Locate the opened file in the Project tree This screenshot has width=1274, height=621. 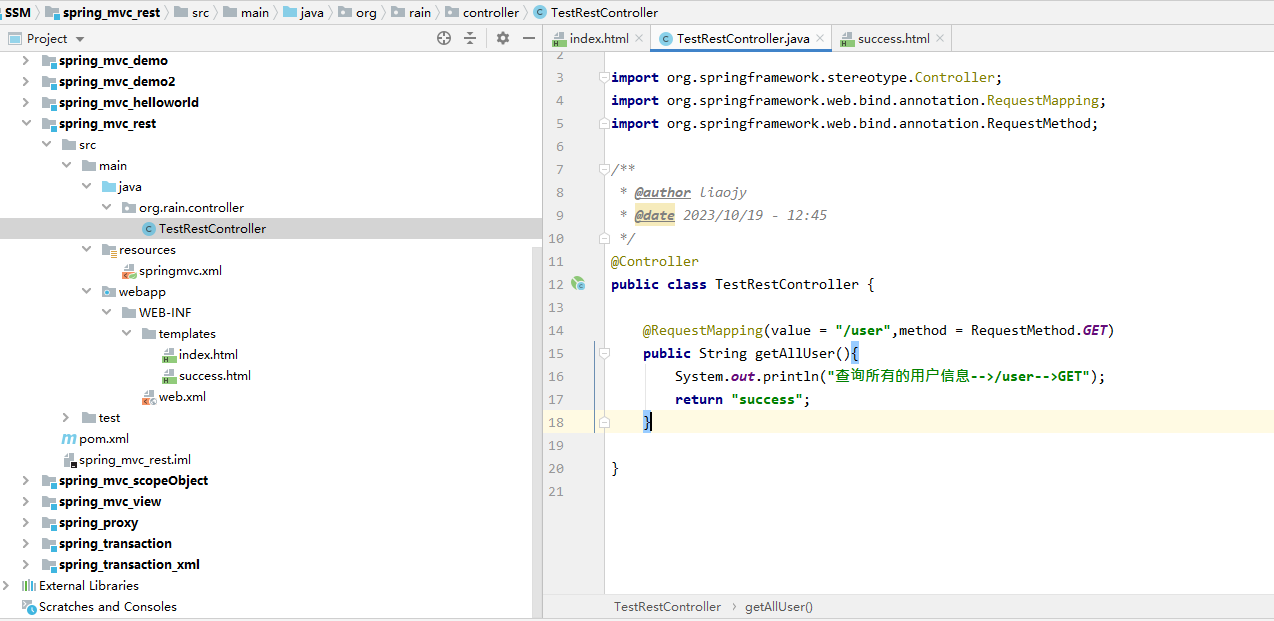(444, 38)
